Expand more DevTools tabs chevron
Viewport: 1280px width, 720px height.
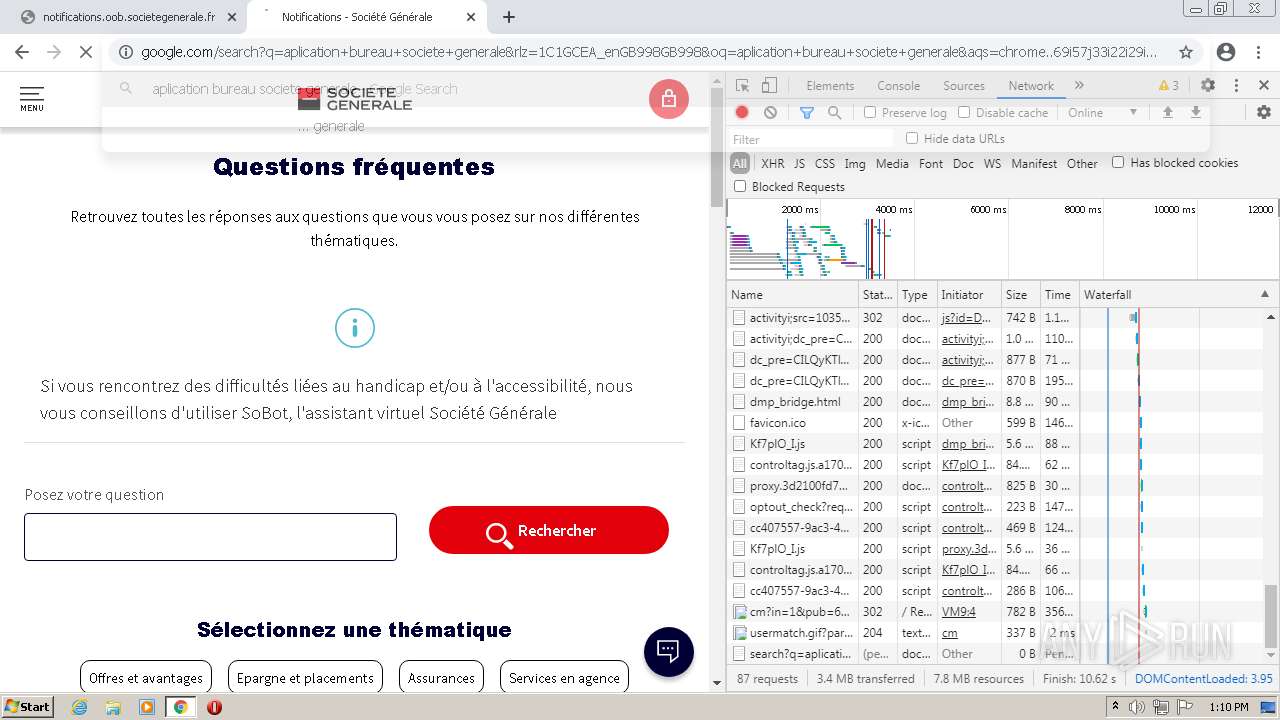pos(1079,86)
